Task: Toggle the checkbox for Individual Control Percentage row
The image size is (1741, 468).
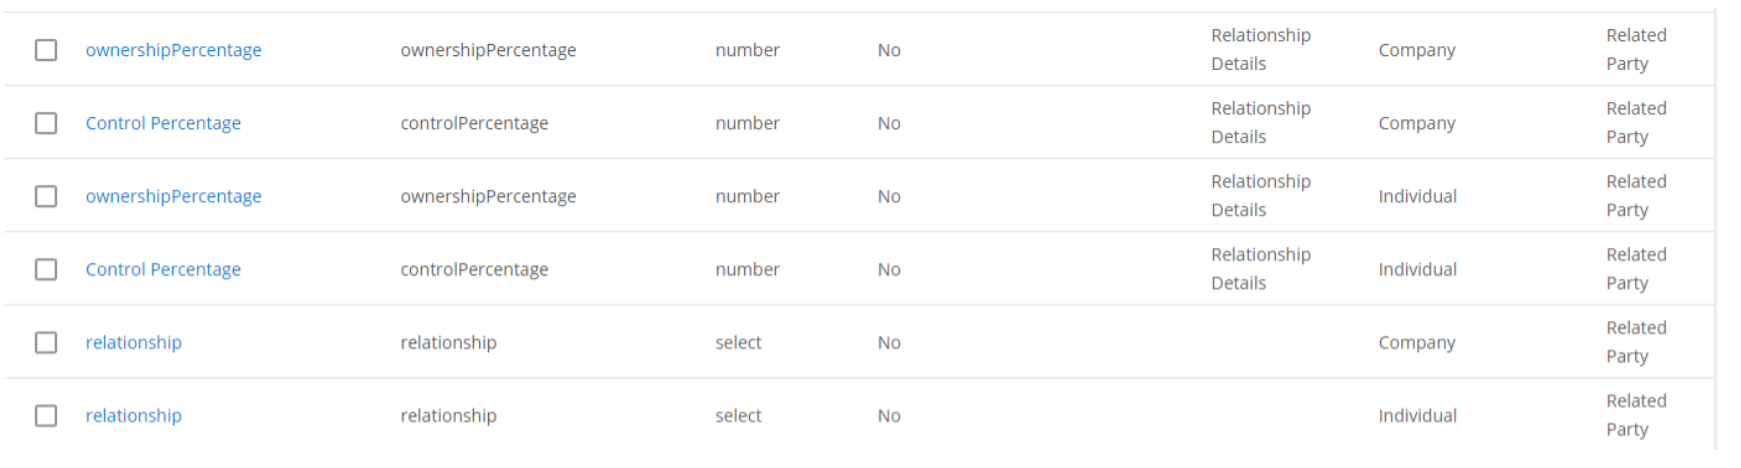Action: (46, 269)
